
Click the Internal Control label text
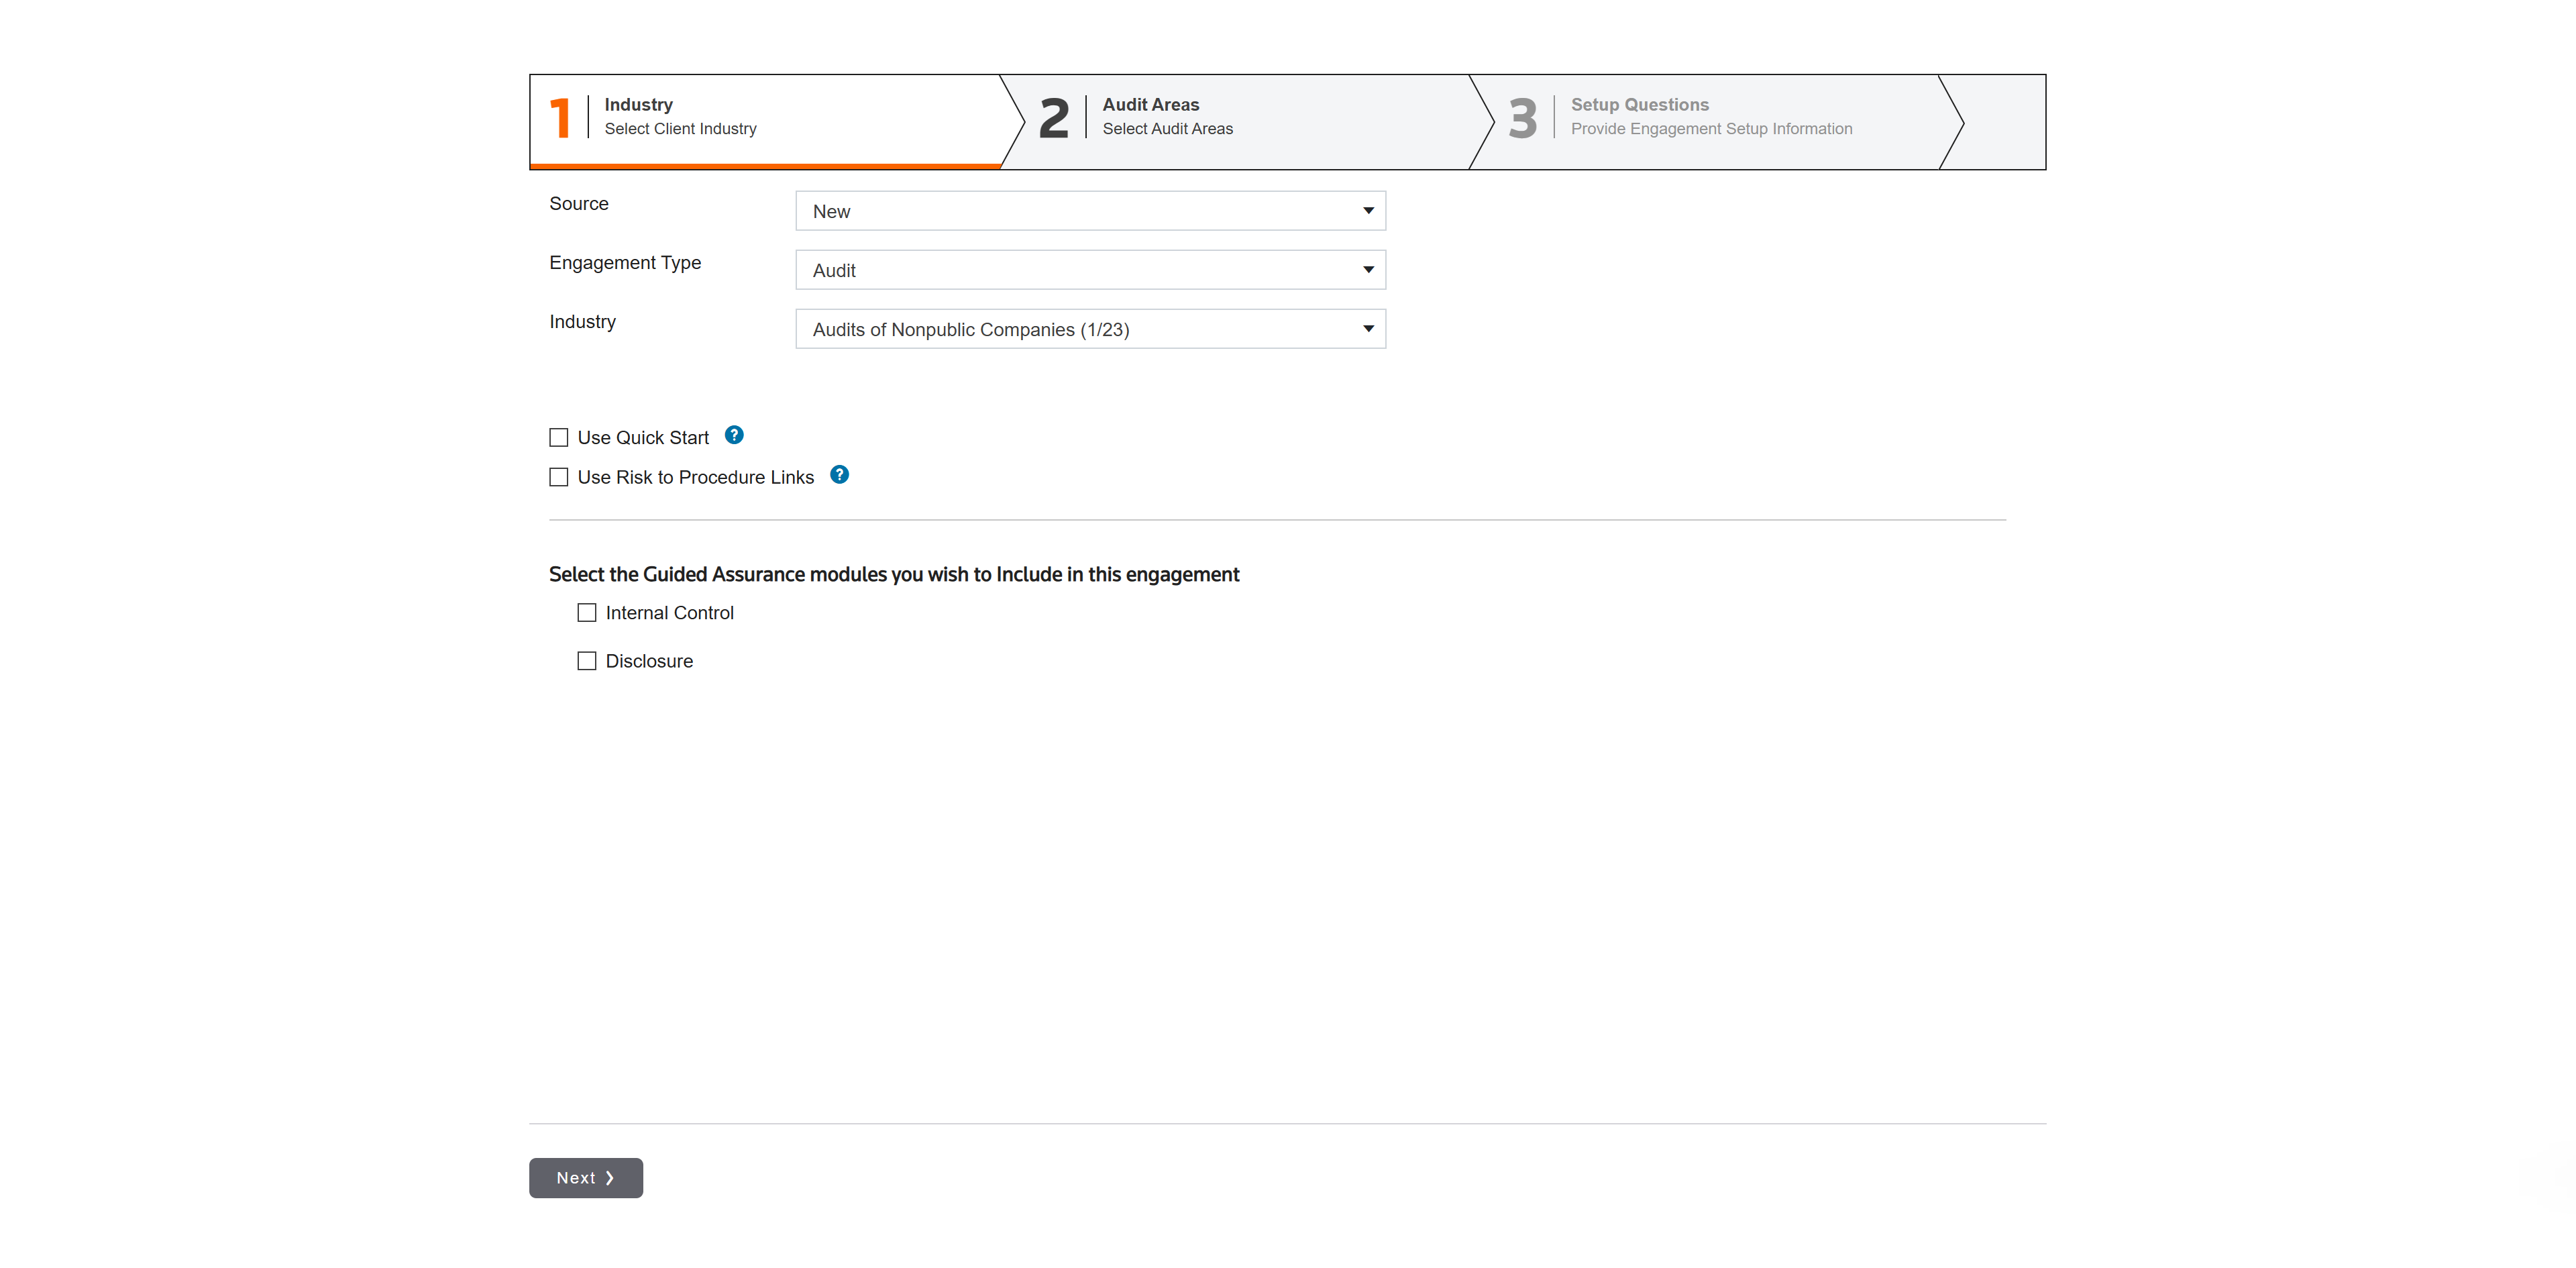point(669,613)
